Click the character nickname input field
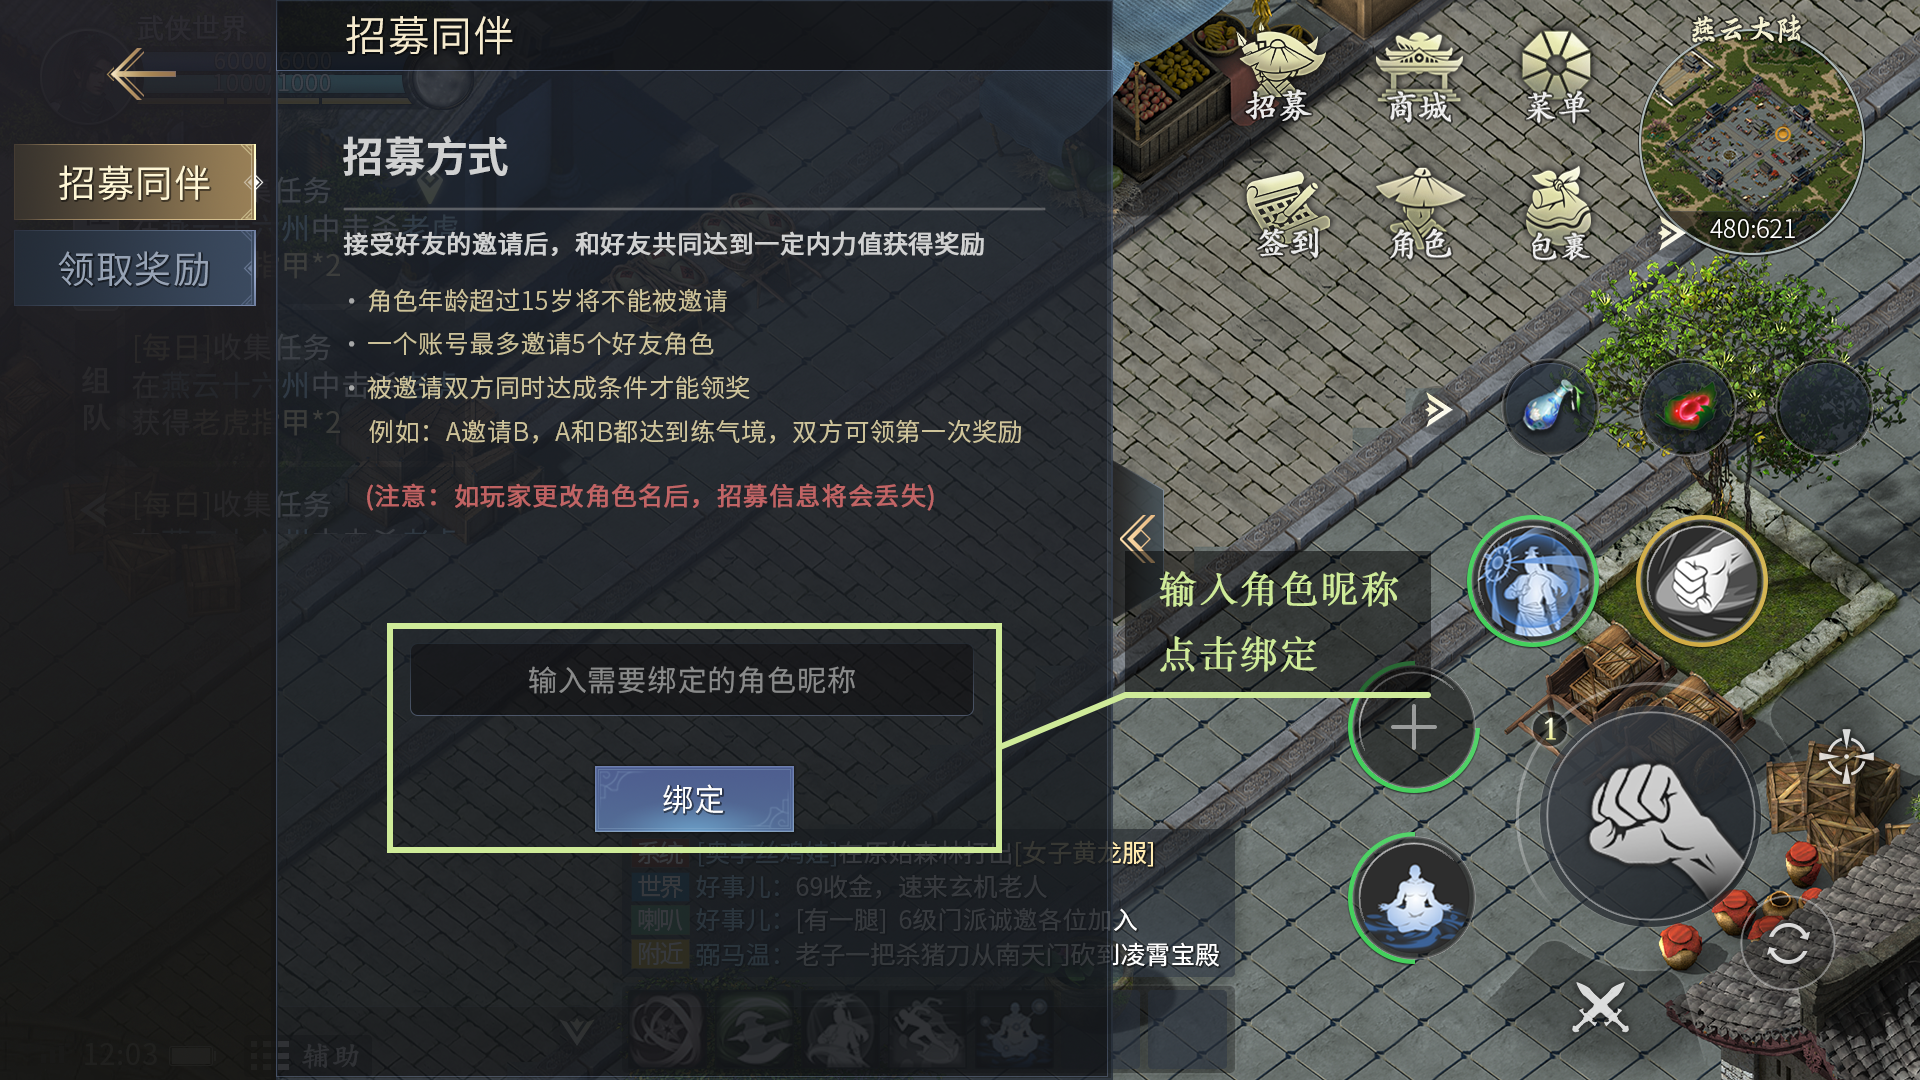This screenshot has height=1080, width=1920. pos(692,680)
